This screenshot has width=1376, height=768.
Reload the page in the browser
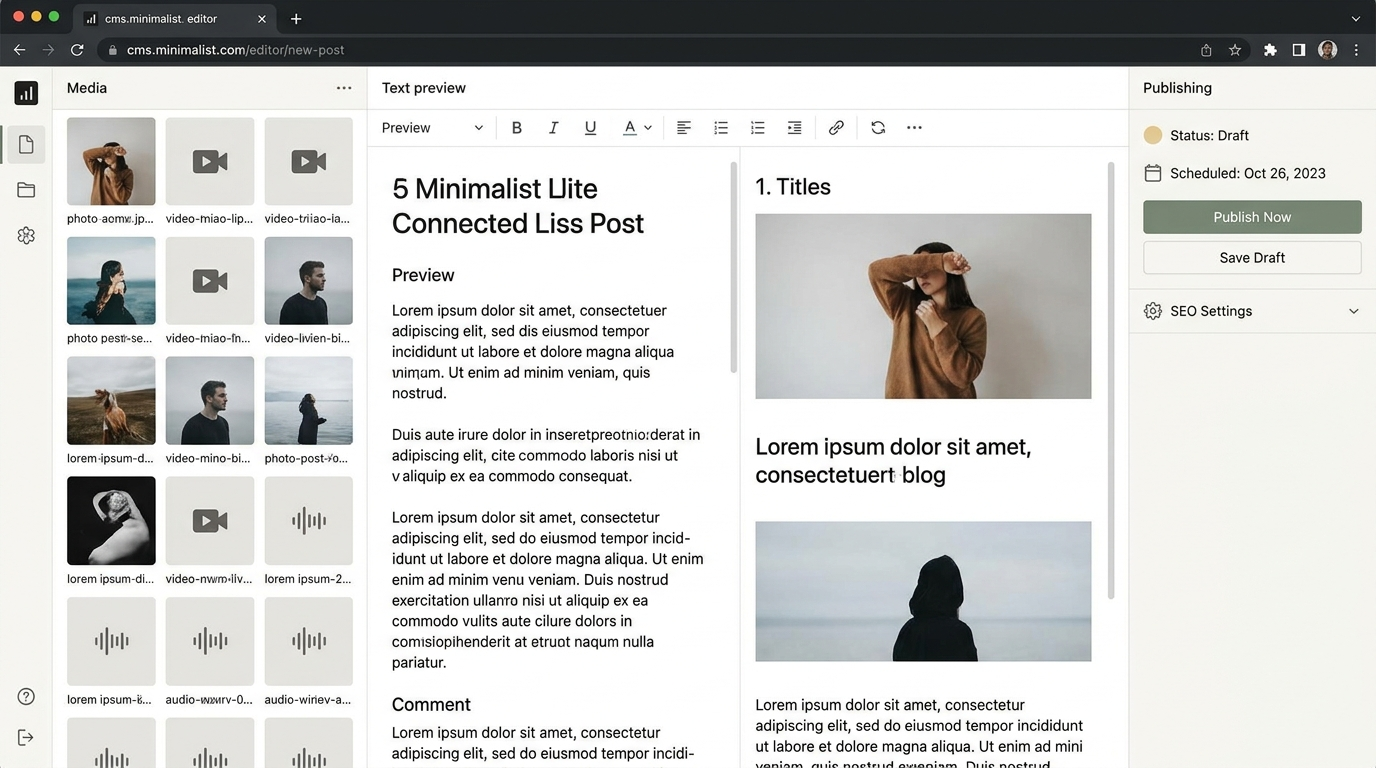pyautogui.click(x=77, y=50)
